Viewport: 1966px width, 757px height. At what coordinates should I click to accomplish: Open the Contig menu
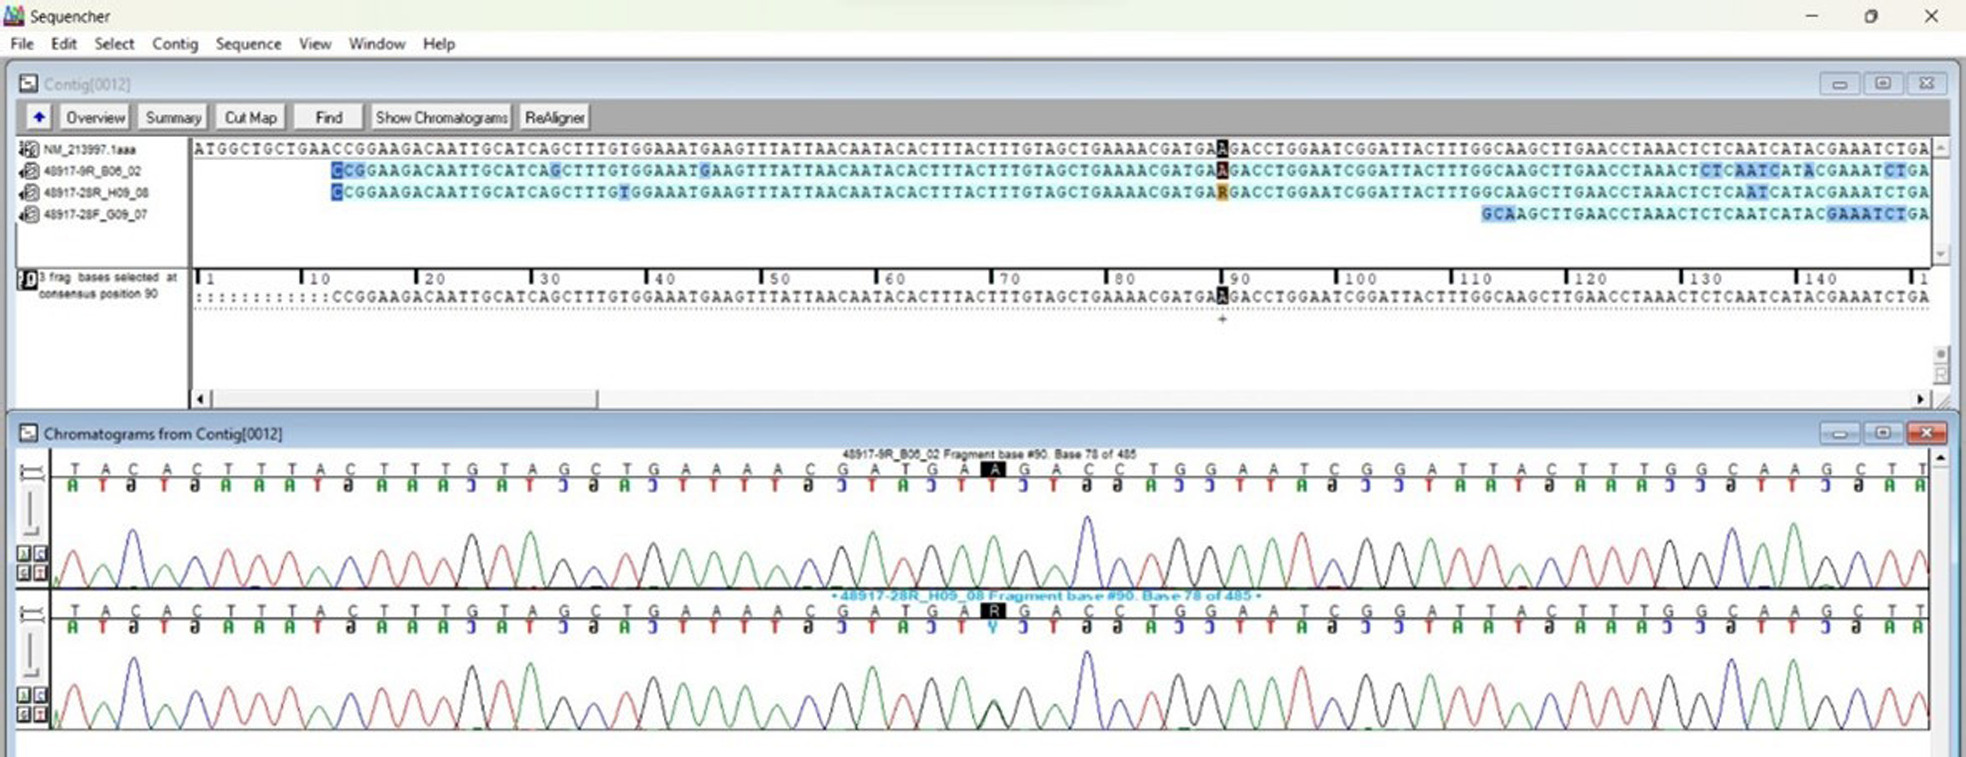(175, 44)
